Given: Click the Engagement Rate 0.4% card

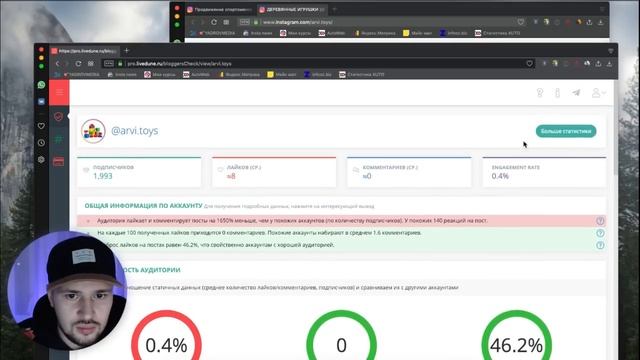Looking at the screenshot, I should pos(544,172).
